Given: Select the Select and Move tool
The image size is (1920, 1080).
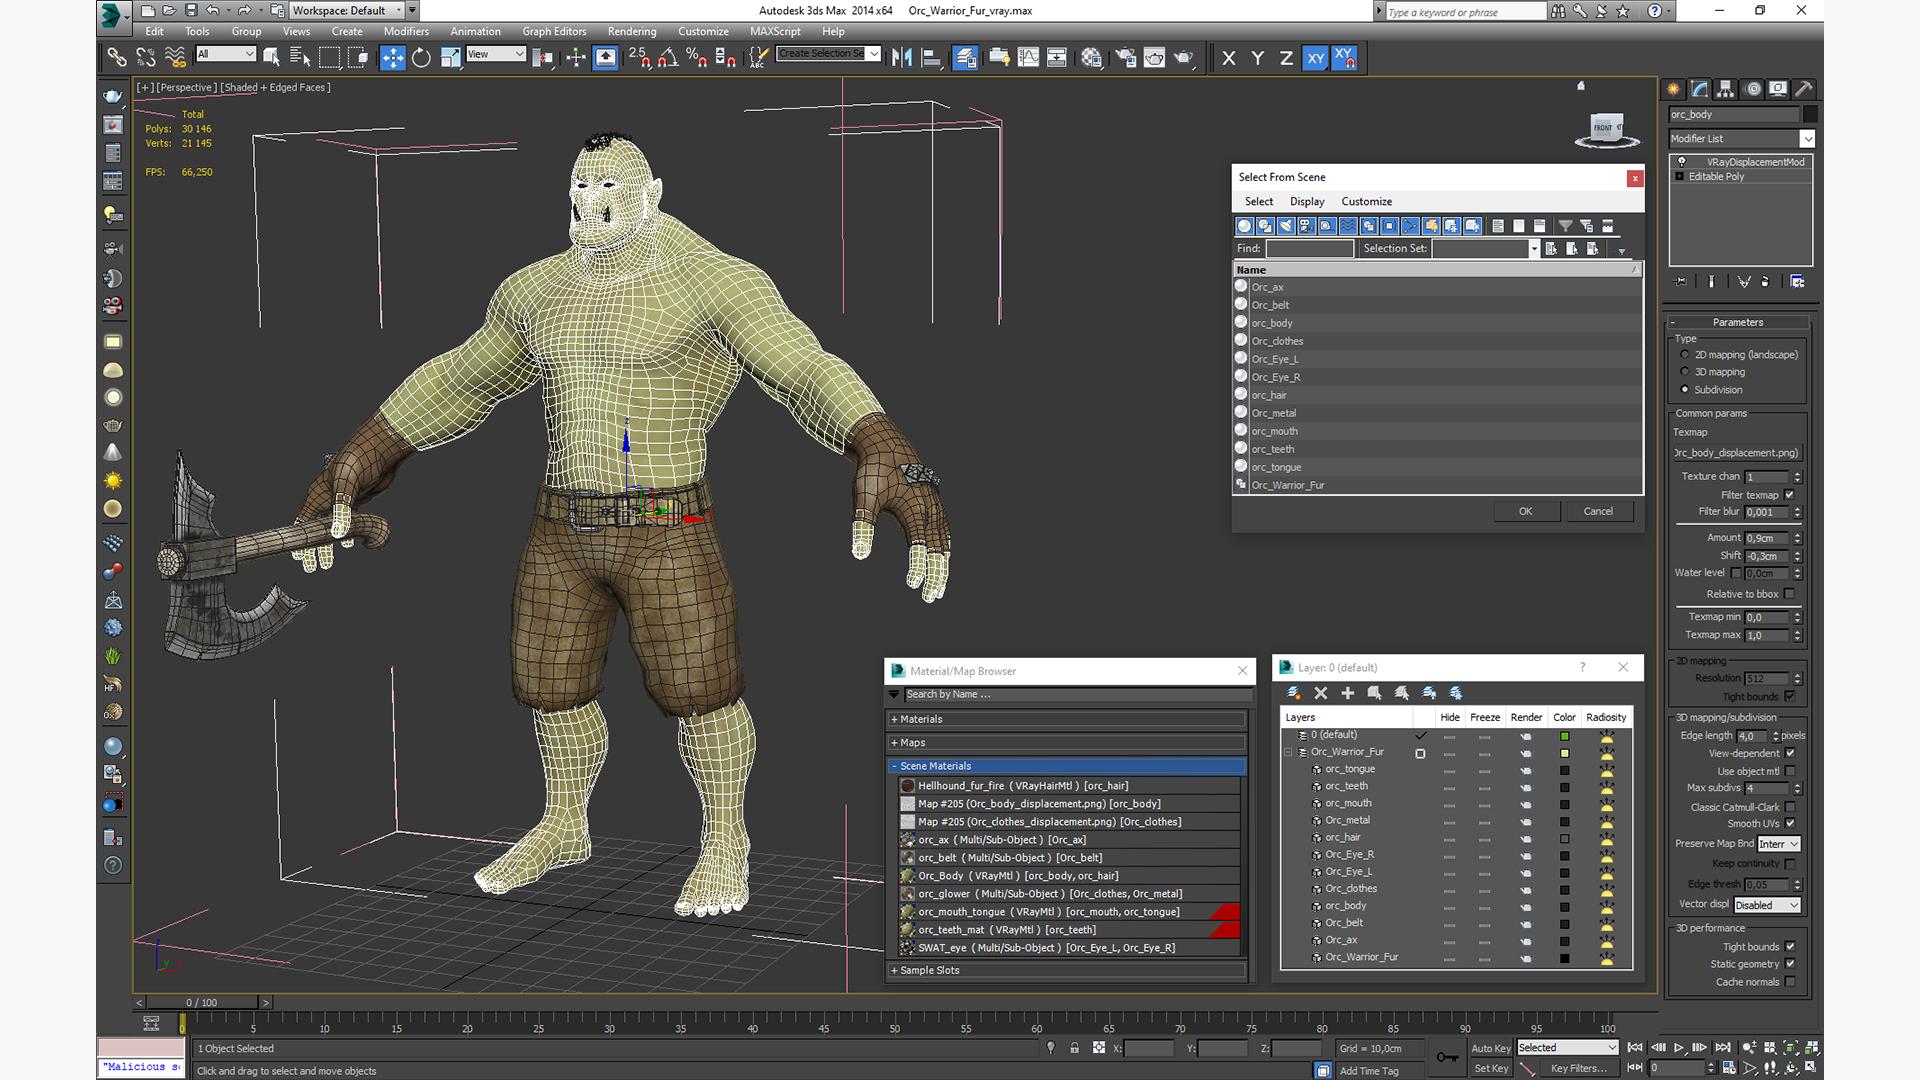Looking at the screenshot, I should (x=393, y=58).
